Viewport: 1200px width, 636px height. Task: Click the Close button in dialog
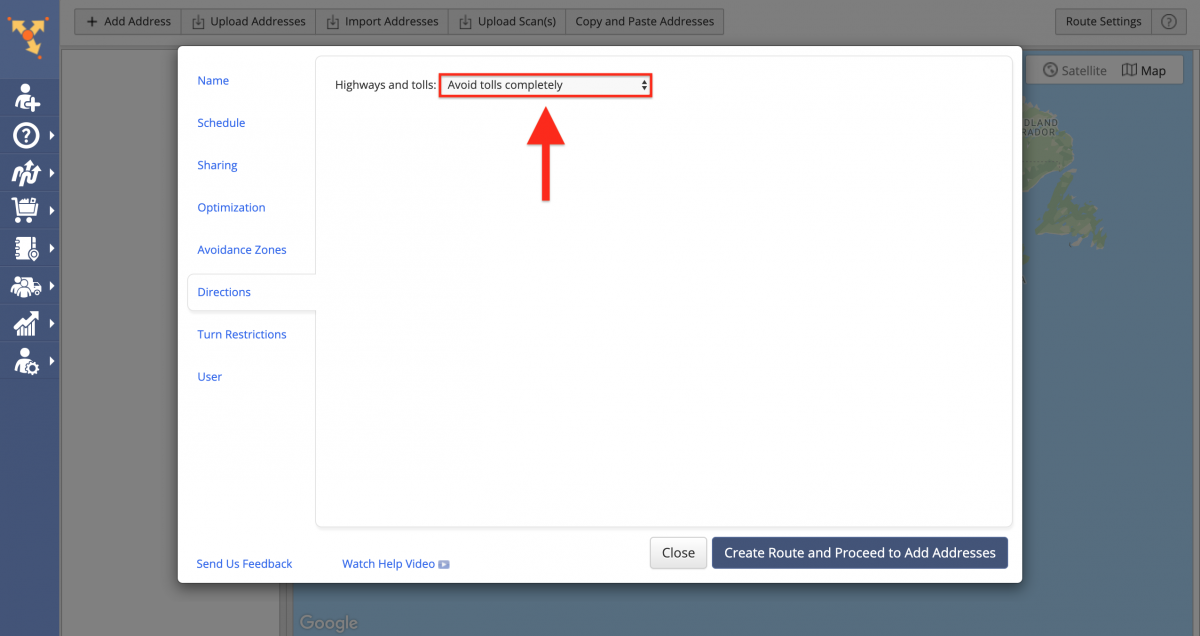tap(678, 553)
